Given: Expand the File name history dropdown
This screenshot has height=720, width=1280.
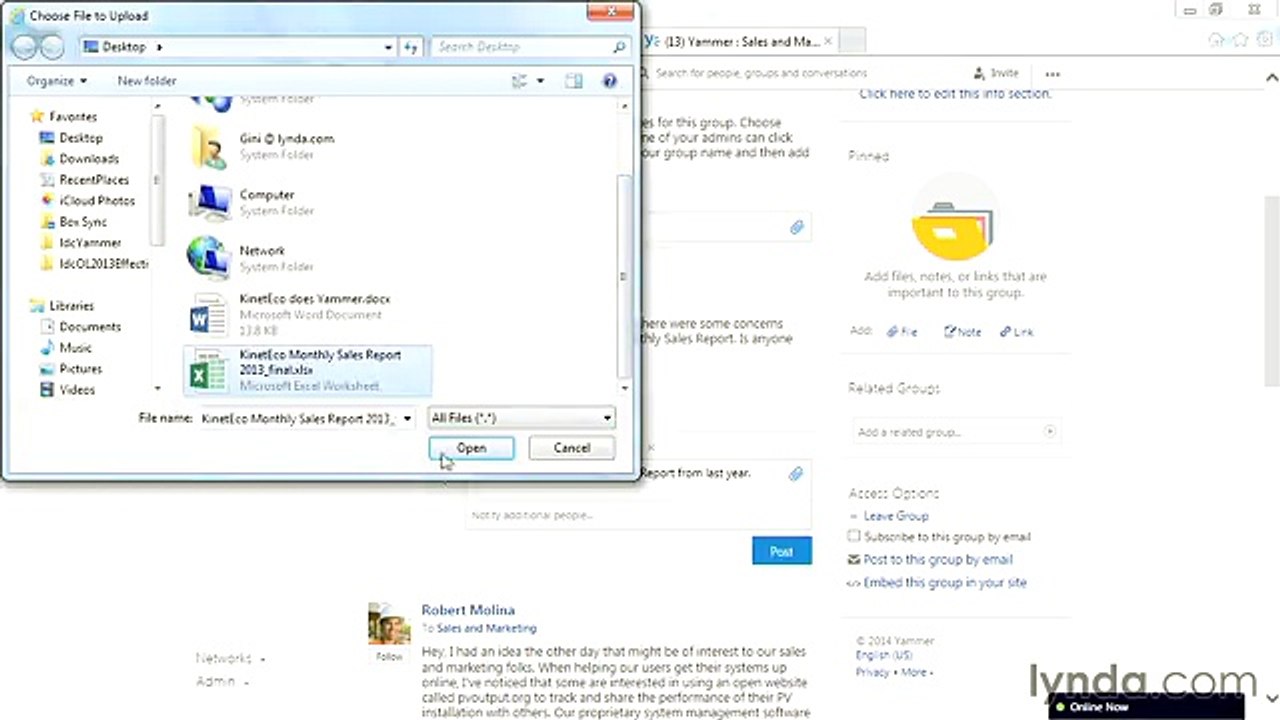Looking at the screenshot, I should point(407,418).
